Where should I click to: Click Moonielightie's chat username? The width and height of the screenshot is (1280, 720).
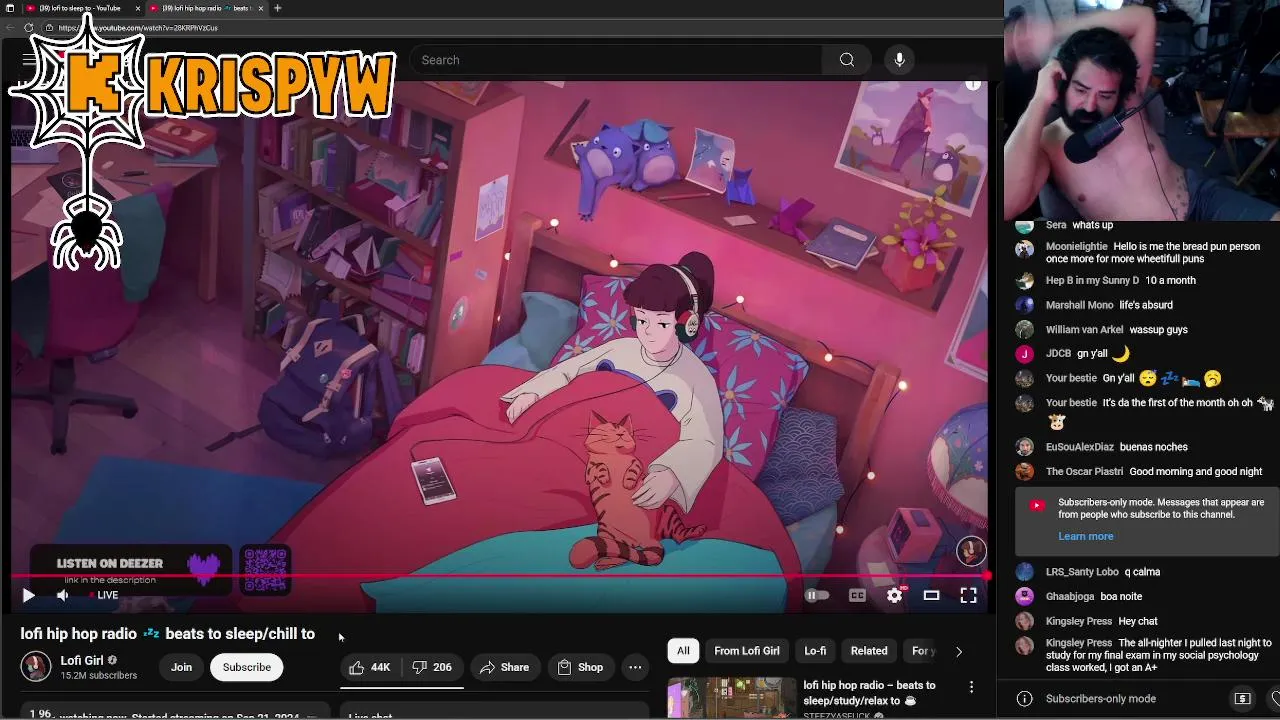point(1076,247)
